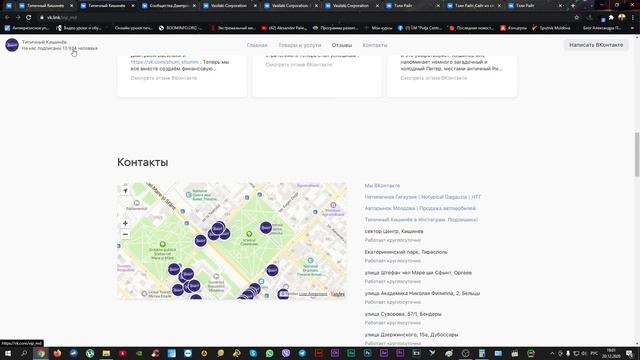The height and width of the screenshot is (360, 640).
Task: Click address улица Штефан чел Маре, Оргеев
Action: click(418, 273)
